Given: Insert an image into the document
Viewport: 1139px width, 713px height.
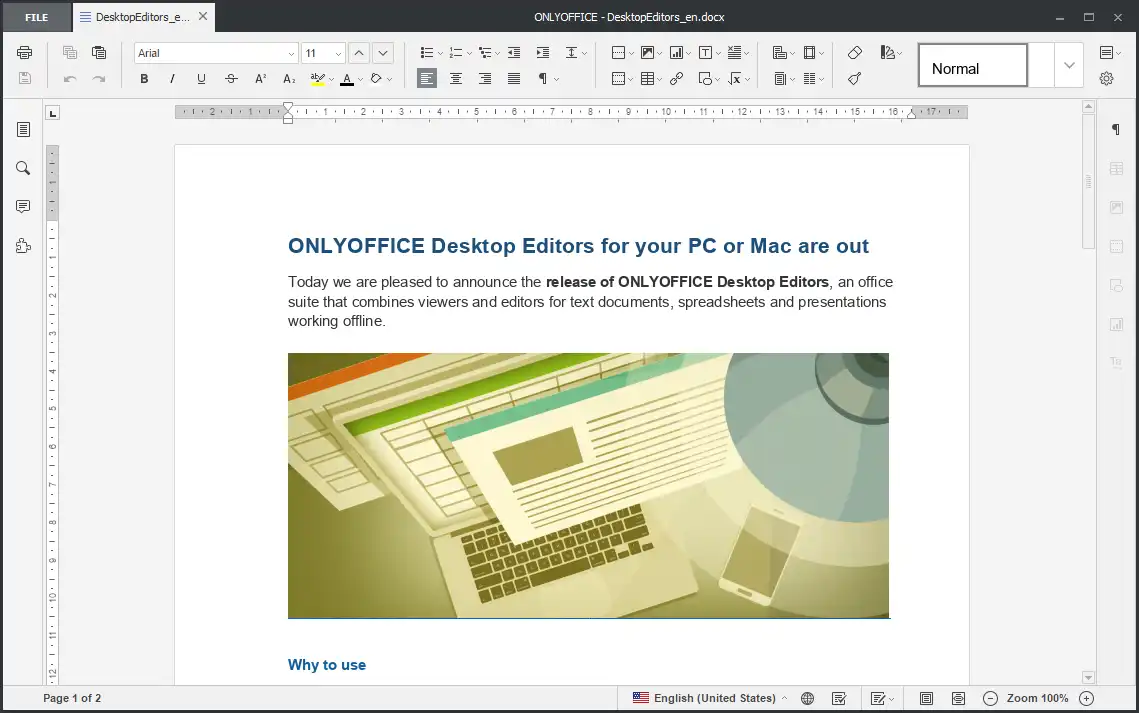Looking at the screenshot, I should coord(647,52).
